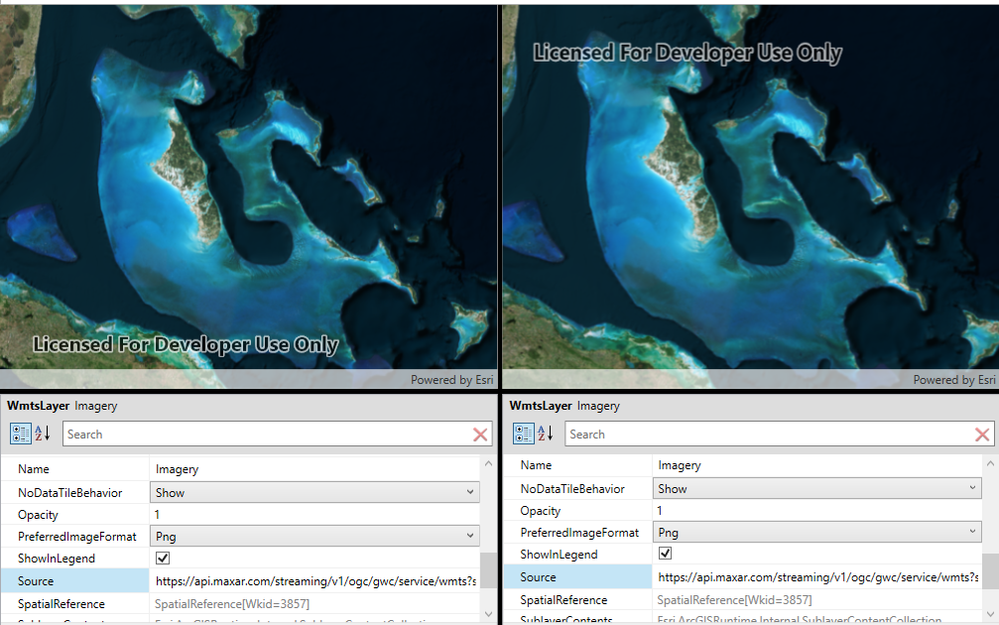Select SpatialReference row label in left panel
Screen dimensions: 999x625
click(x=61, y=604)
